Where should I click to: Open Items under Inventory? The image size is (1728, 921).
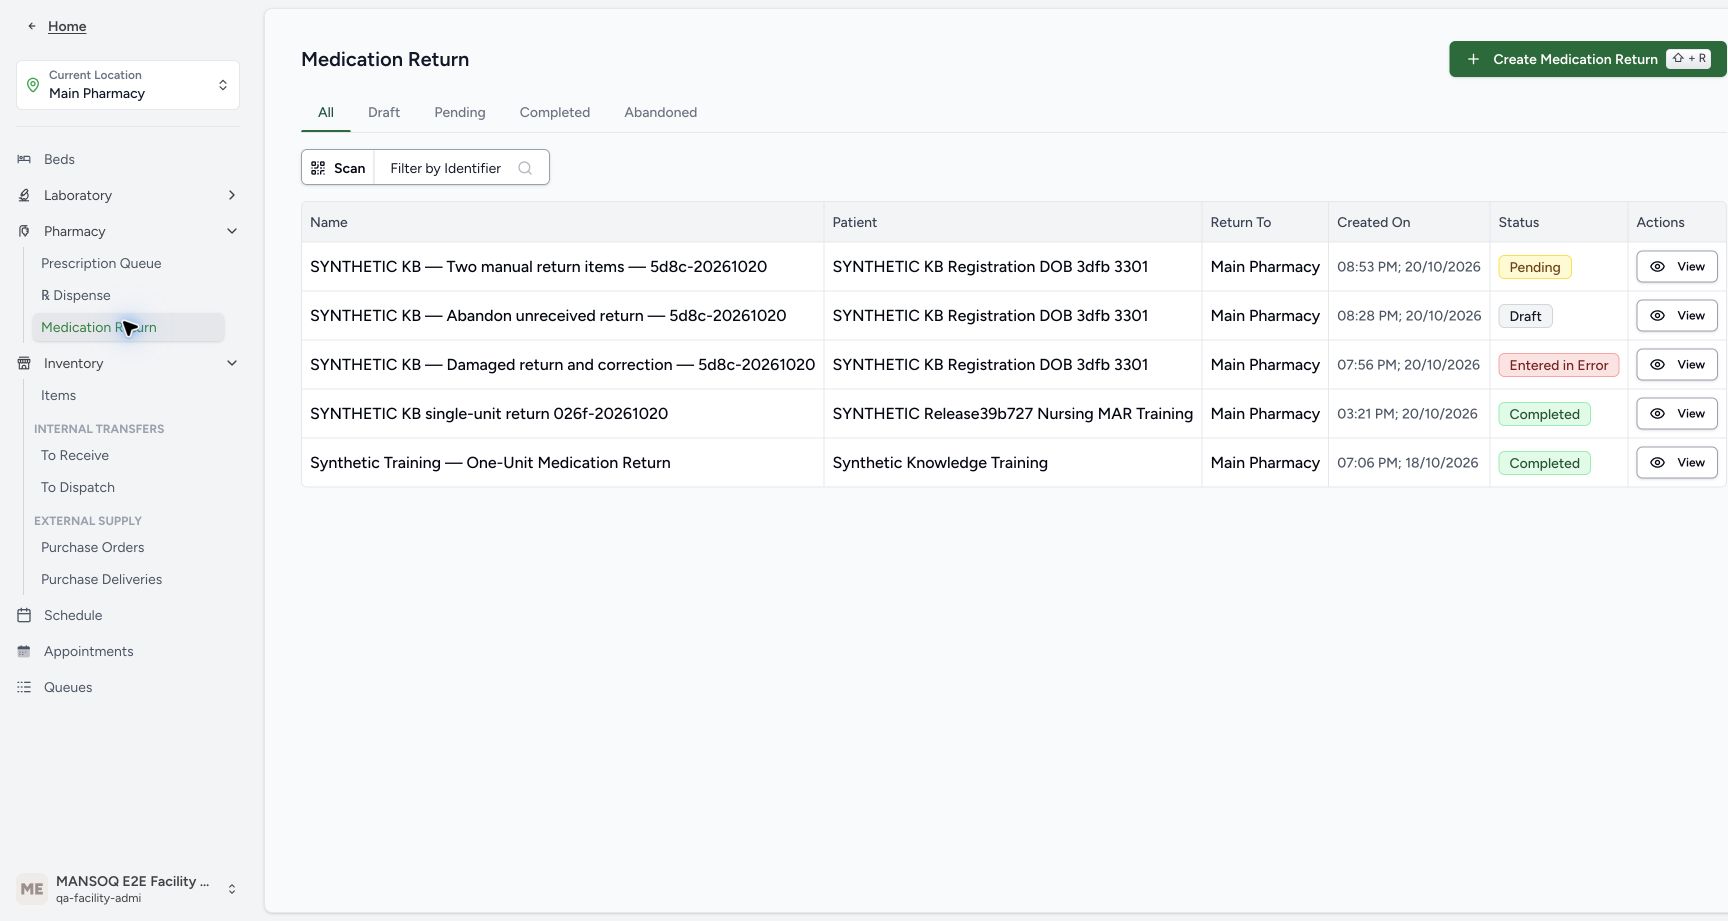59,395
